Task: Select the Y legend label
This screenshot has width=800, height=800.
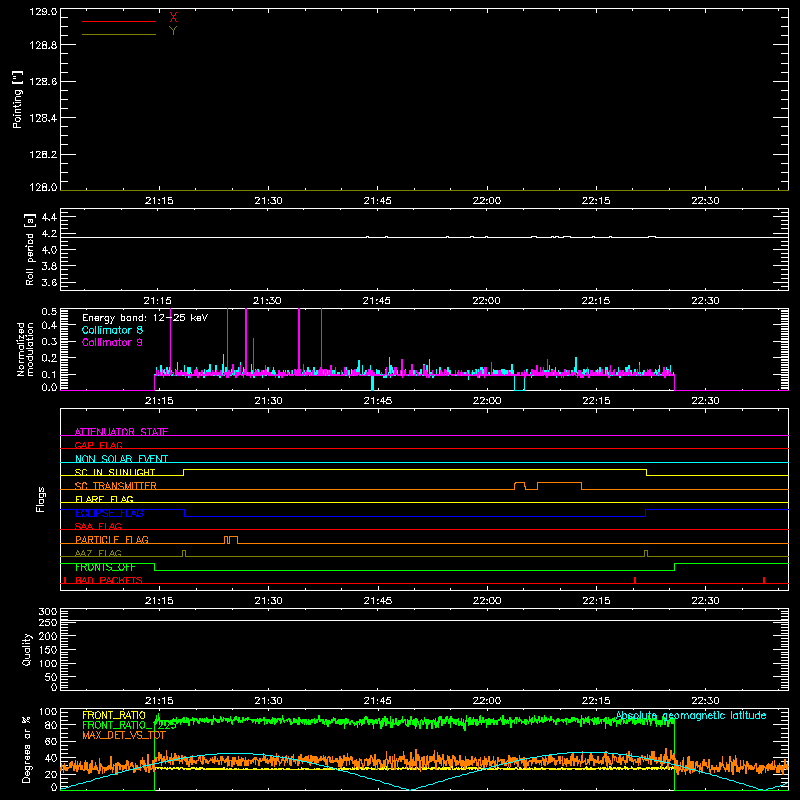Action: (x=173, y=31)
